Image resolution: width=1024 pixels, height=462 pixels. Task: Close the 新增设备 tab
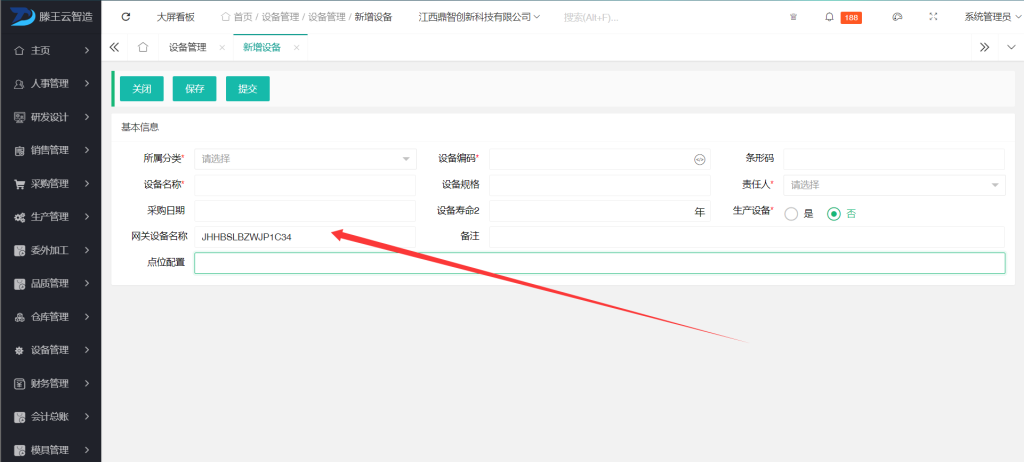pos(297,48)
